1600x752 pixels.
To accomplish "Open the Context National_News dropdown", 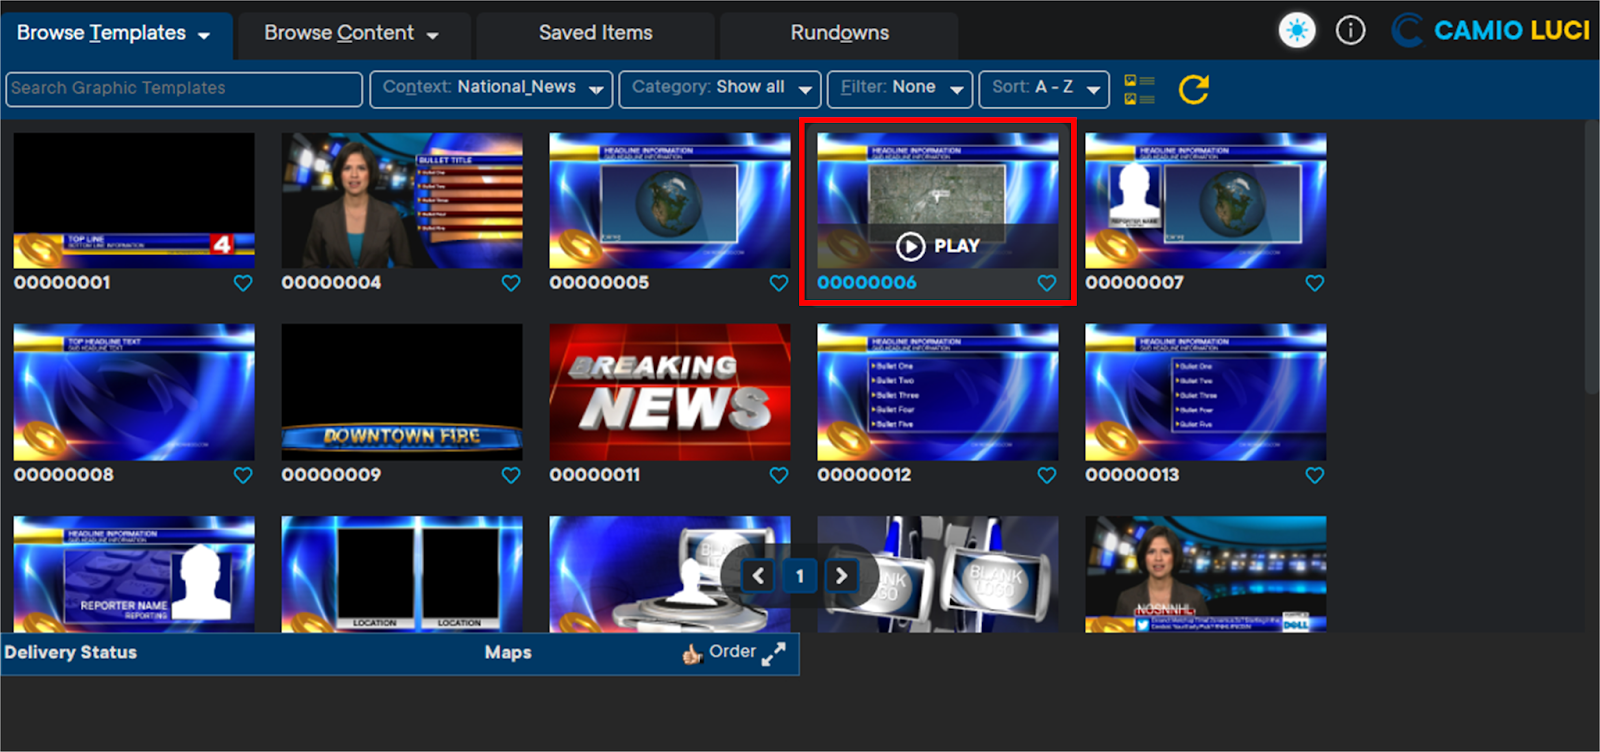I will click(491, 88).
